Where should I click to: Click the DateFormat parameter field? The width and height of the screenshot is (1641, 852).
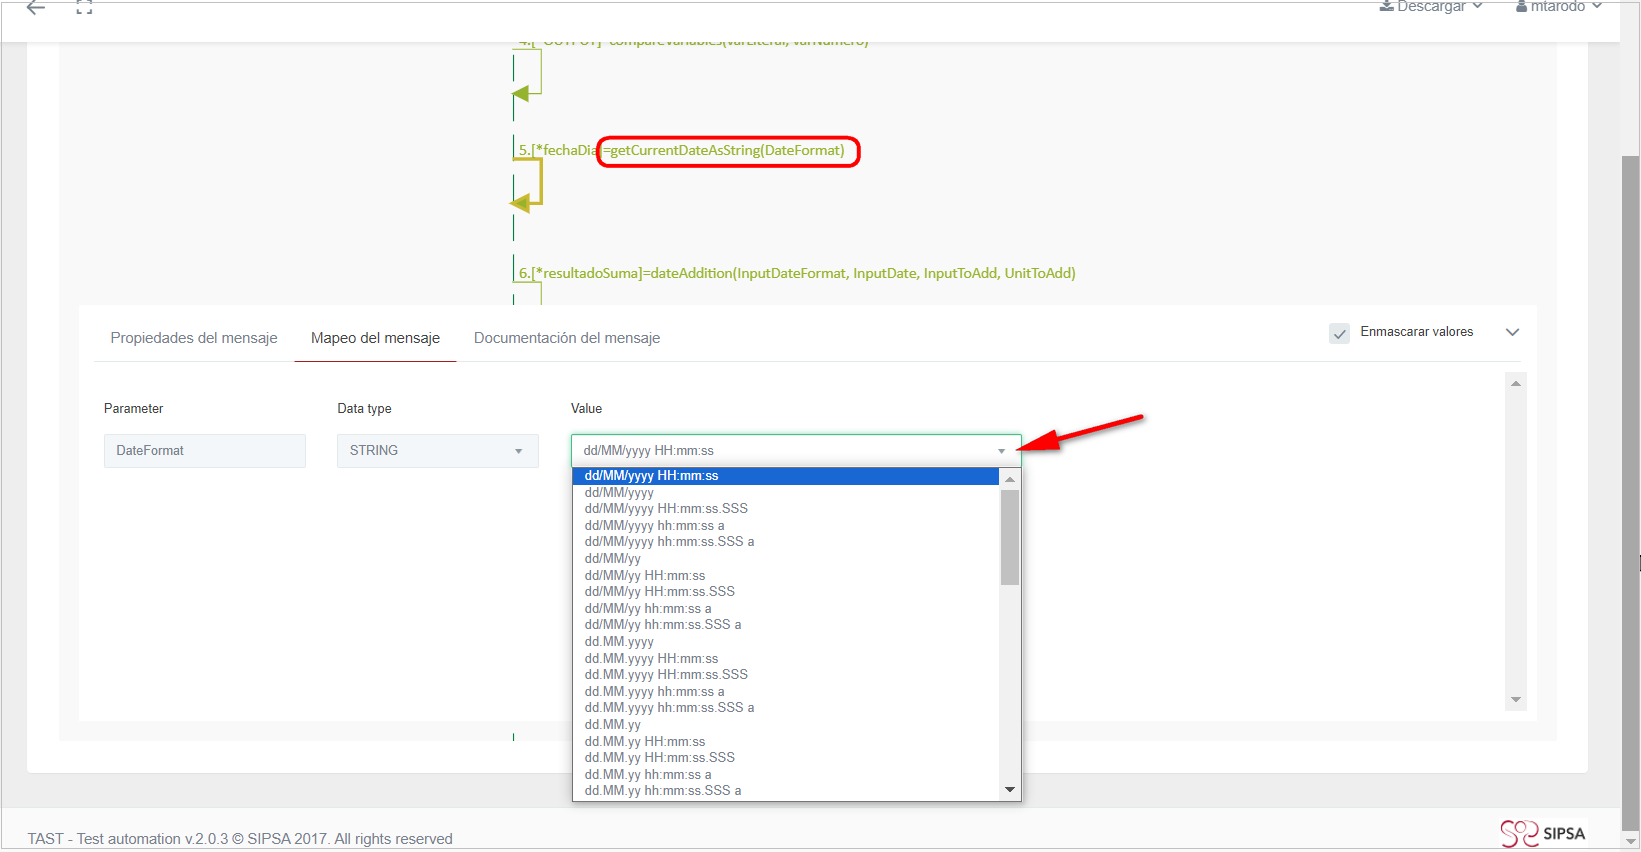(x=204, y=451)
